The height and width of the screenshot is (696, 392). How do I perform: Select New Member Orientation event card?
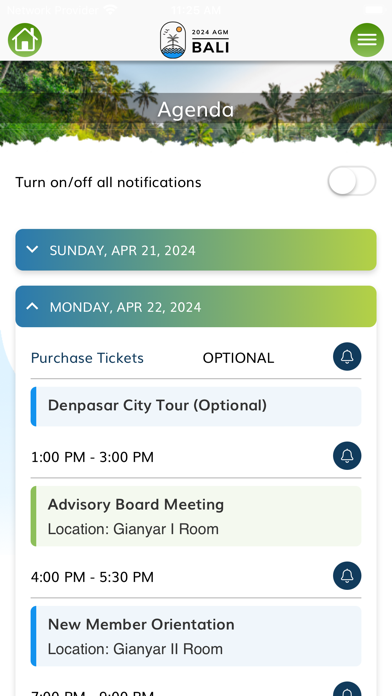point(196,636)
